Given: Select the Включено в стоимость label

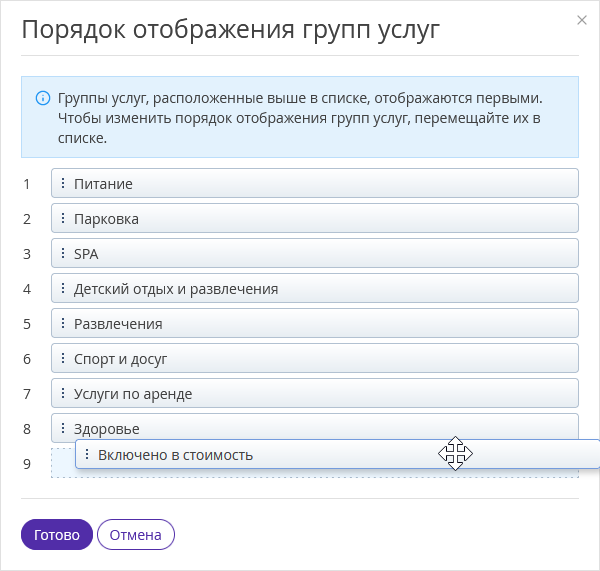Looking at the screenshot, I should coord(176,455).
